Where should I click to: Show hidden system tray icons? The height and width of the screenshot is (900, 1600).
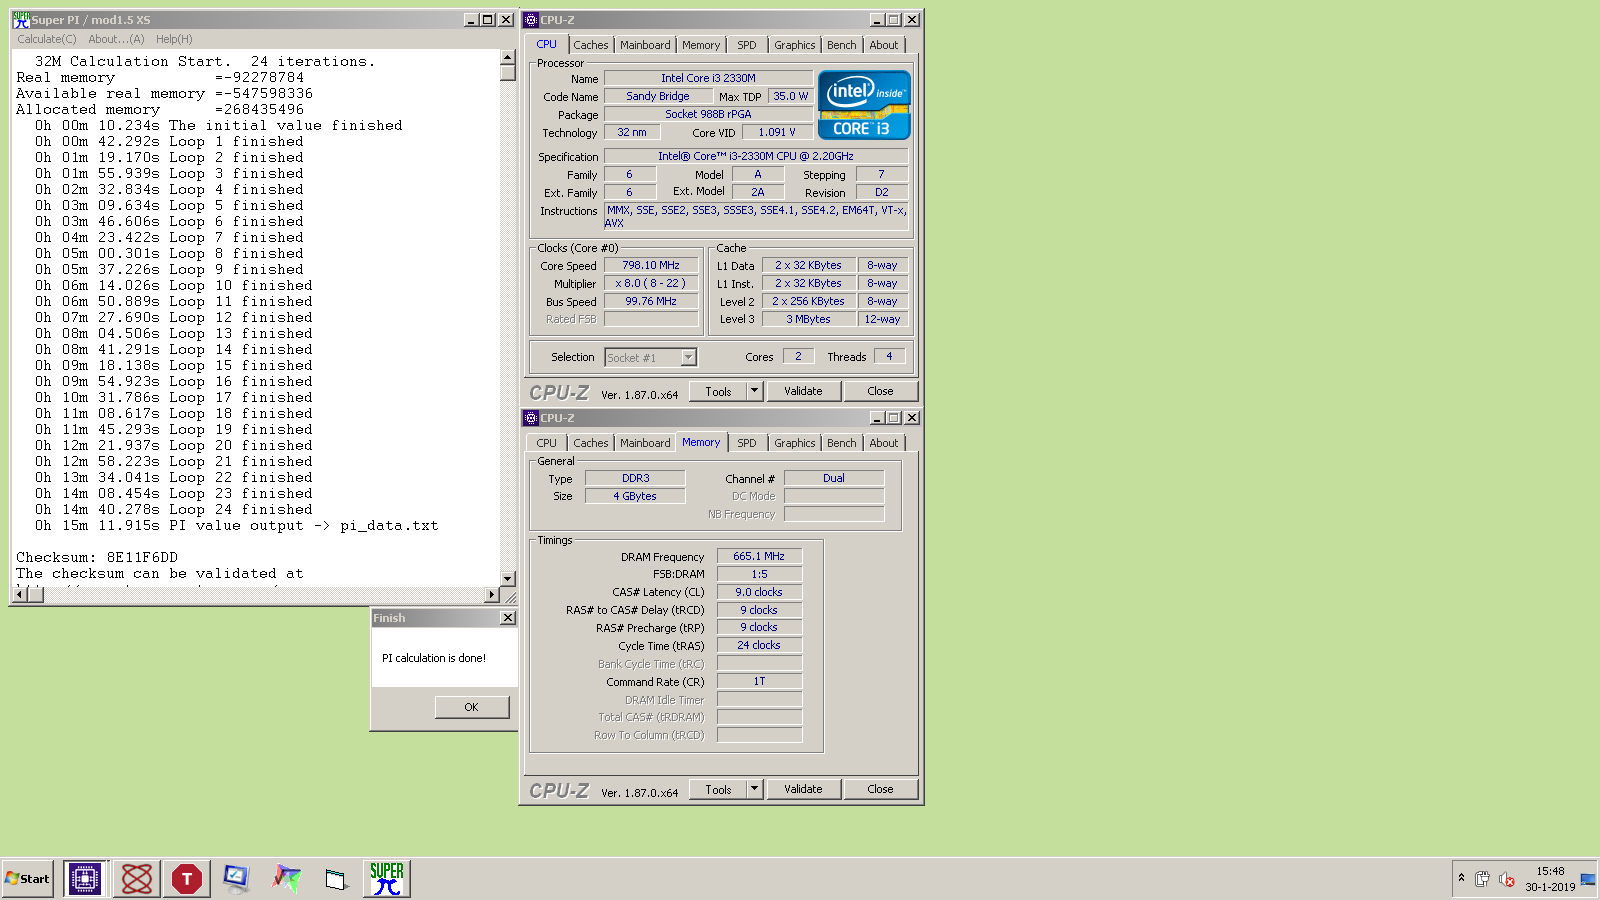(1461, 878)
